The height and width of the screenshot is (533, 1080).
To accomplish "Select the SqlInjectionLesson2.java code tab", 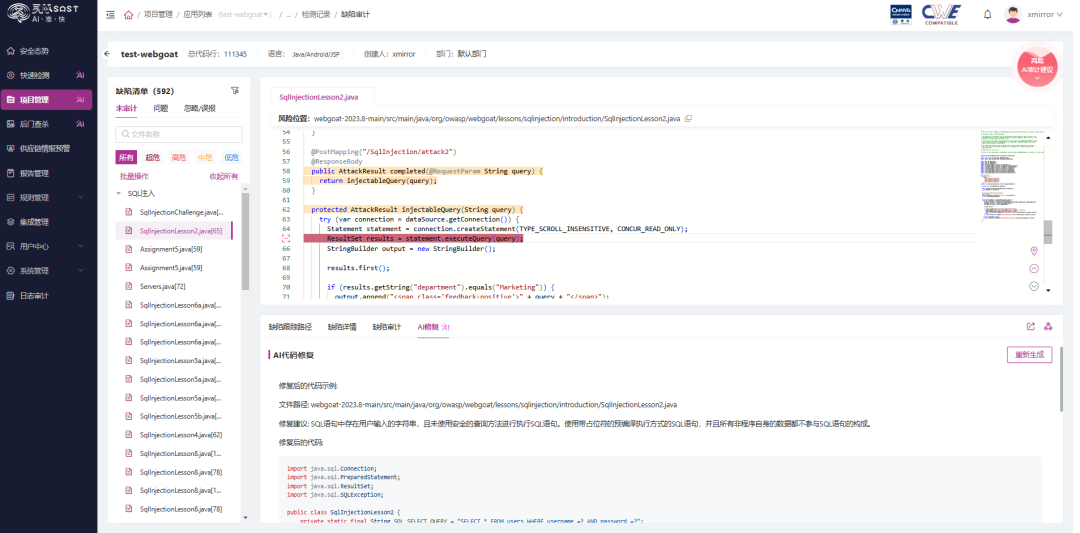I will 318,97.
